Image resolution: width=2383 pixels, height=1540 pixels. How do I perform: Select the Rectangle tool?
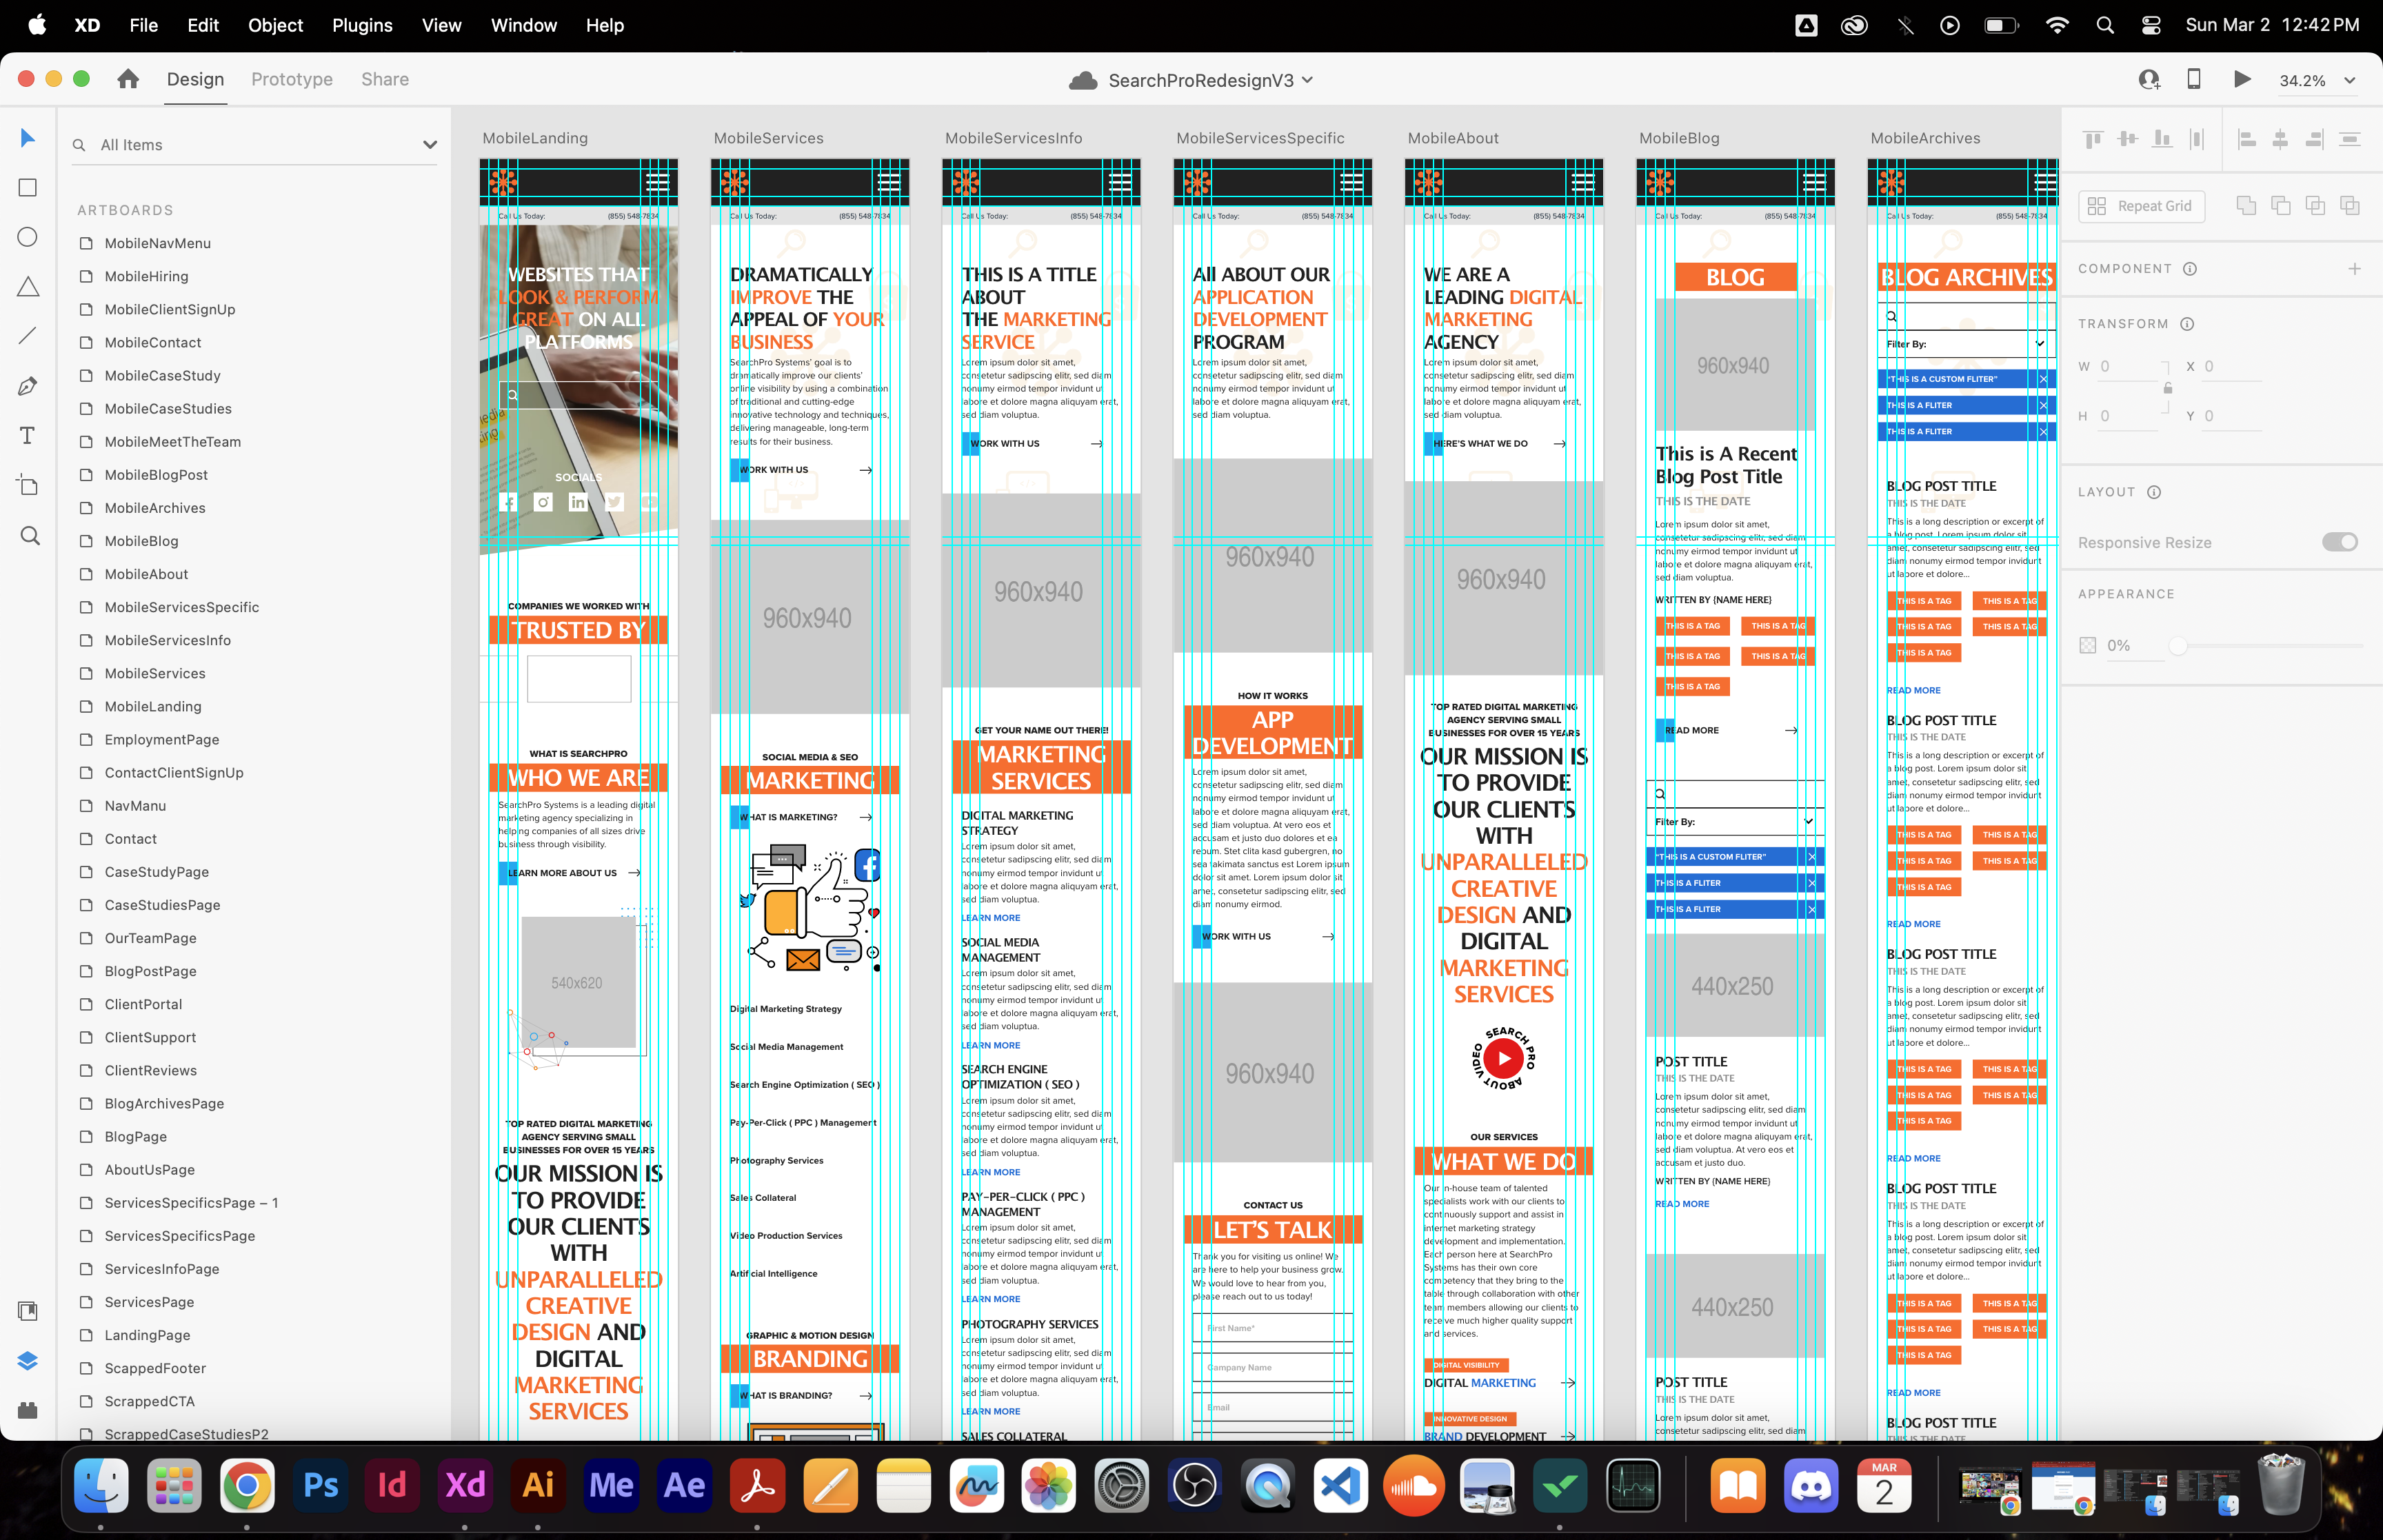28,188
